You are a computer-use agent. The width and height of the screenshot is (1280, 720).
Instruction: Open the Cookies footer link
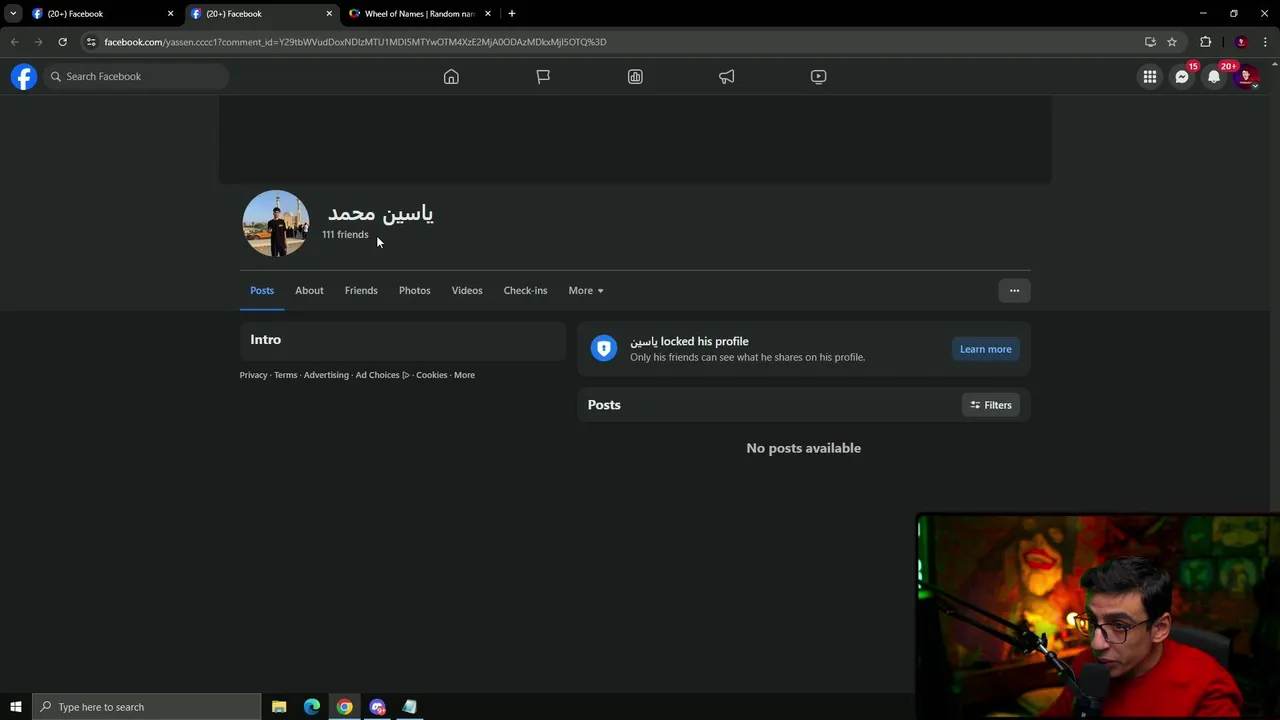(x=431, y=375)
